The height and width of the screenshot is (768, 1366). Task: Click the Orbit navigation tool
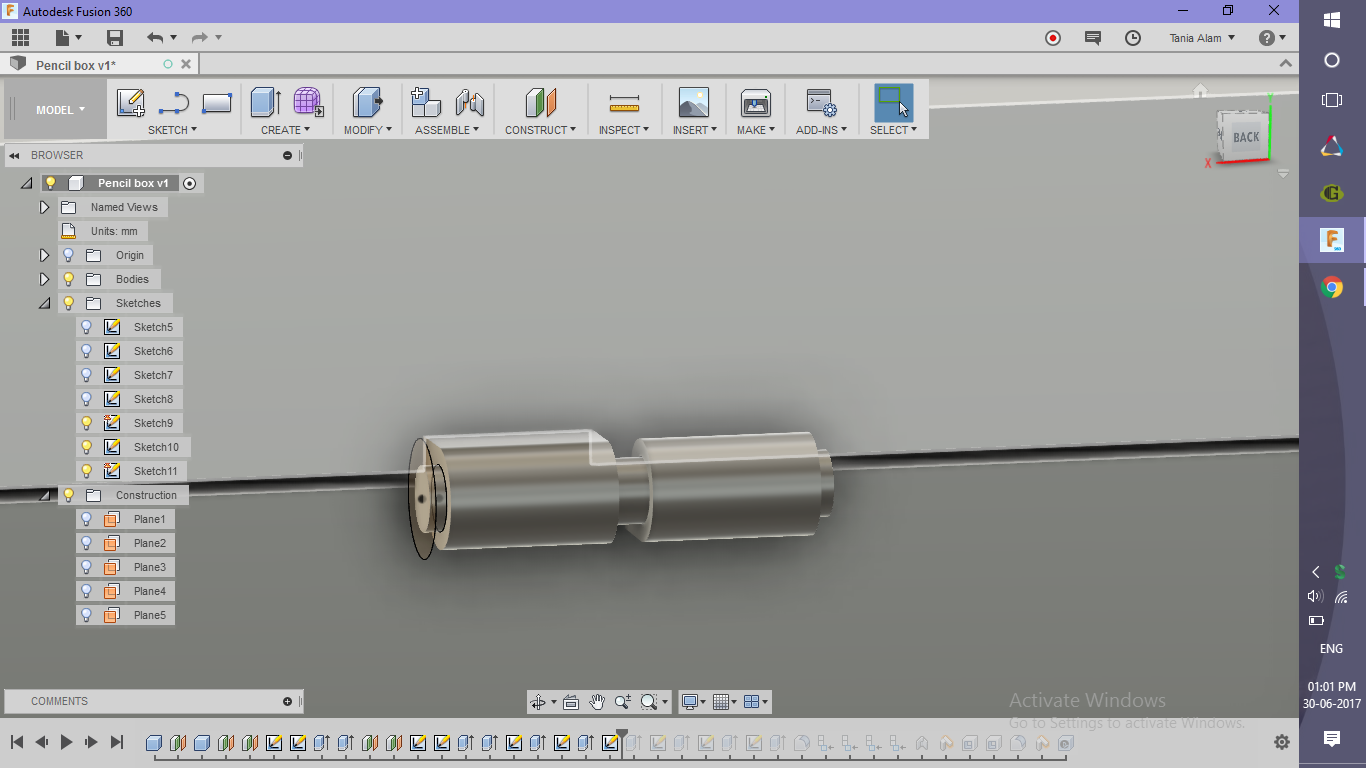[x=539, y=702]
